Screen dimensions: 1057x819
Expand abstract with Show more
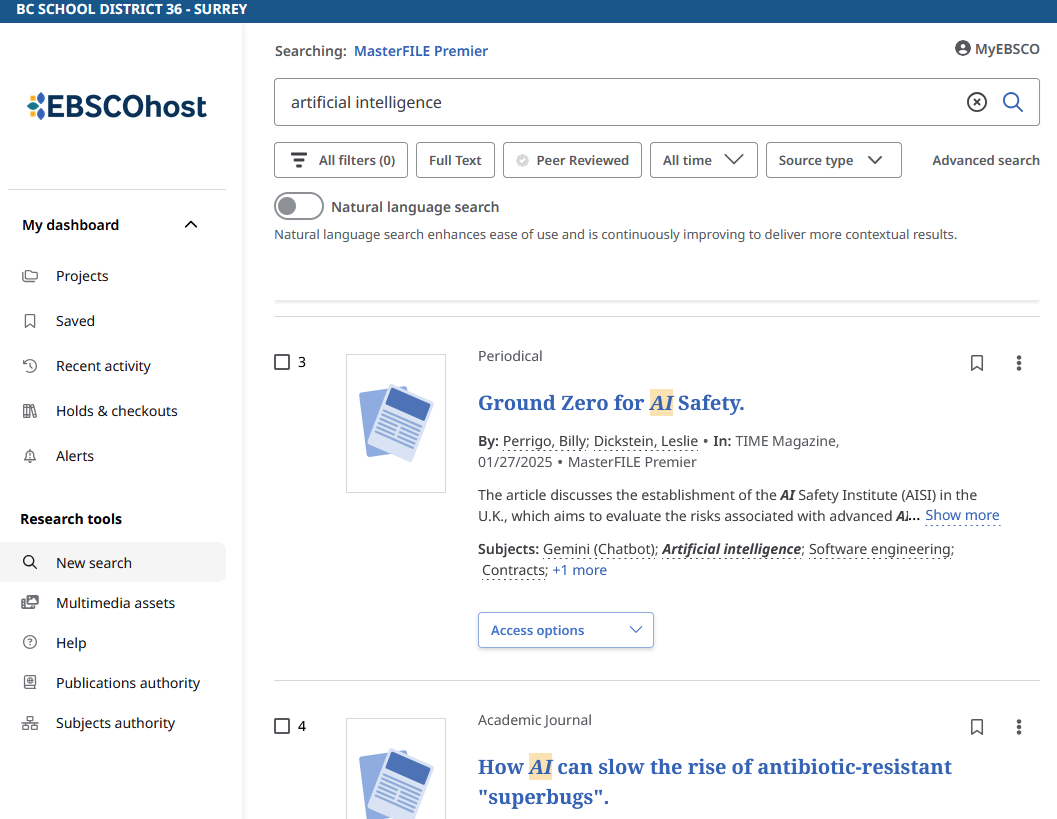tap(962, 516)
